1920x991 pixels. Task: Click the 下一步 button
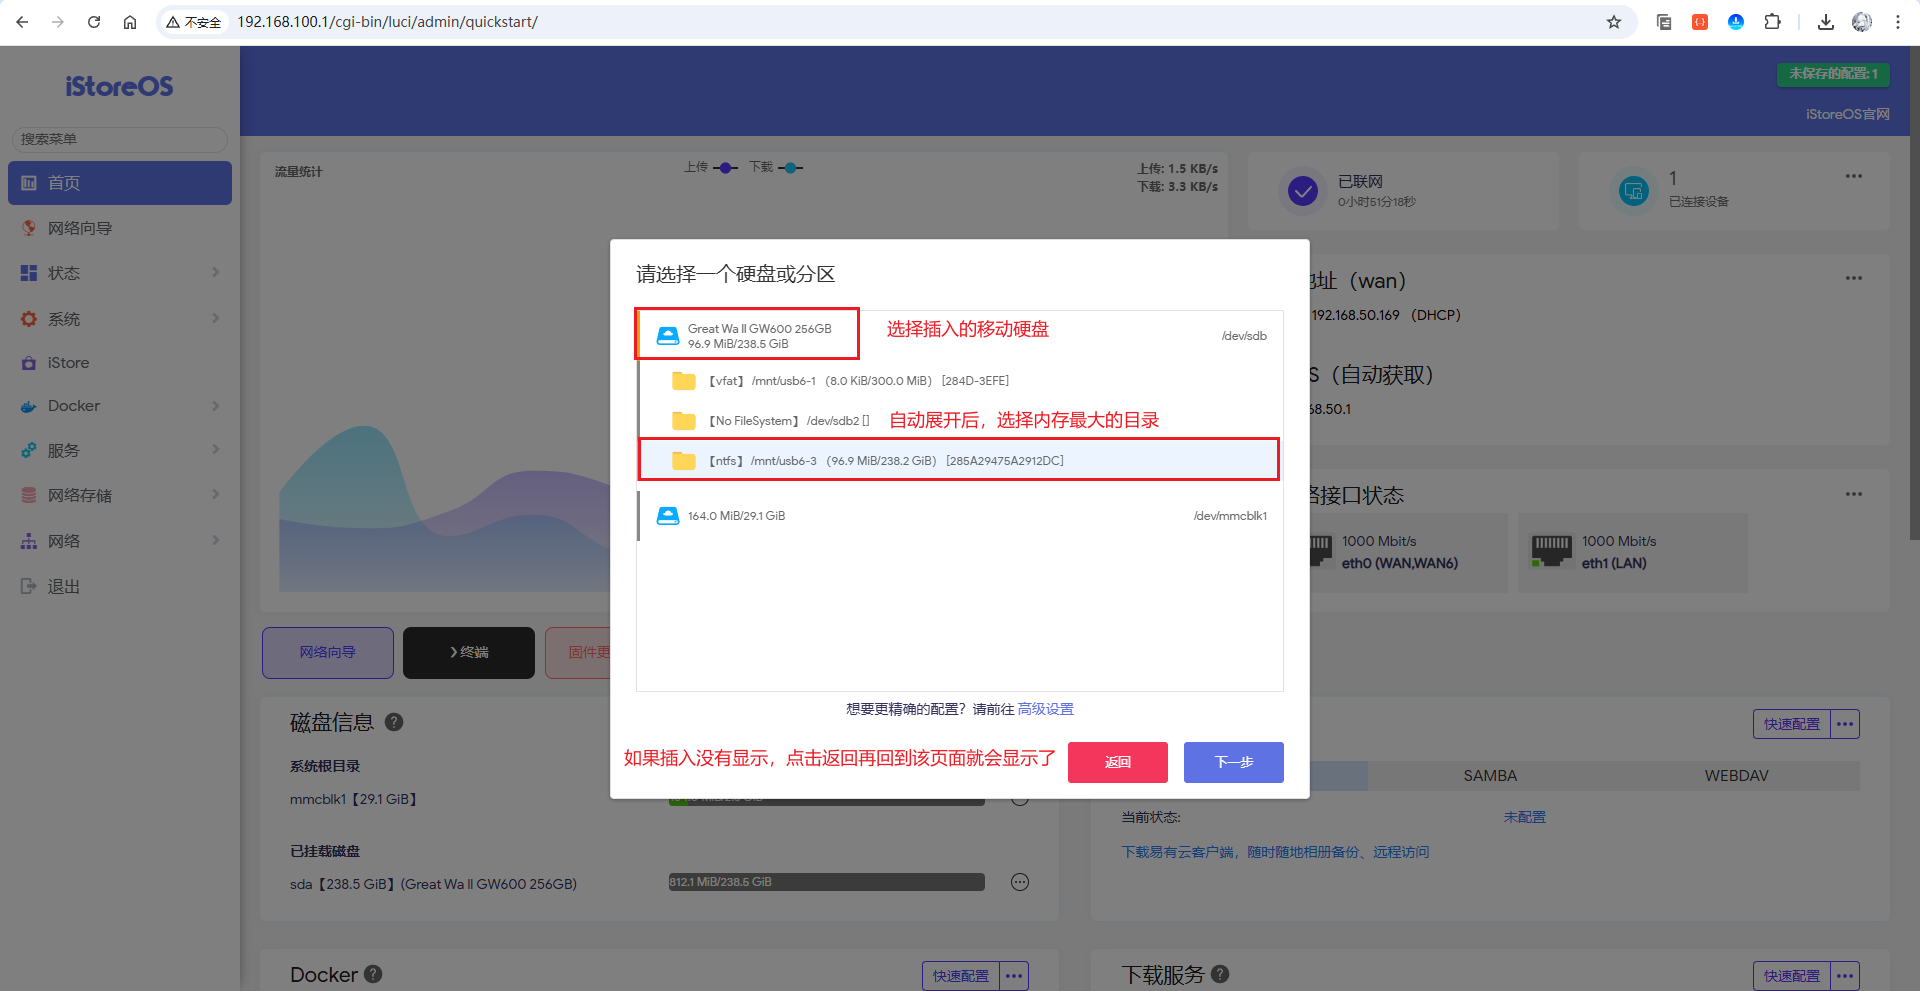pyautogui.click(x=1234, y=762)
